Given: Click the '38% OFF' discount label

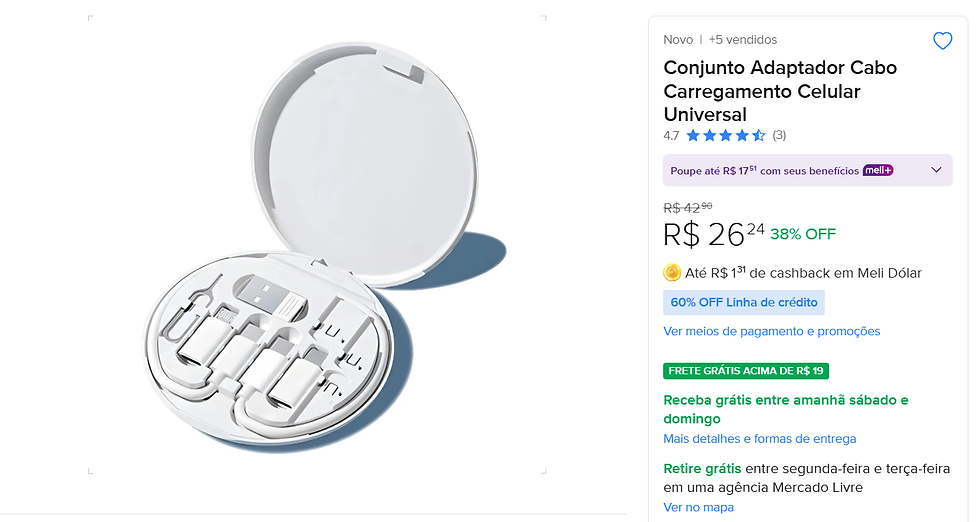Looking at the screenshot, I should tap(802, 234).
